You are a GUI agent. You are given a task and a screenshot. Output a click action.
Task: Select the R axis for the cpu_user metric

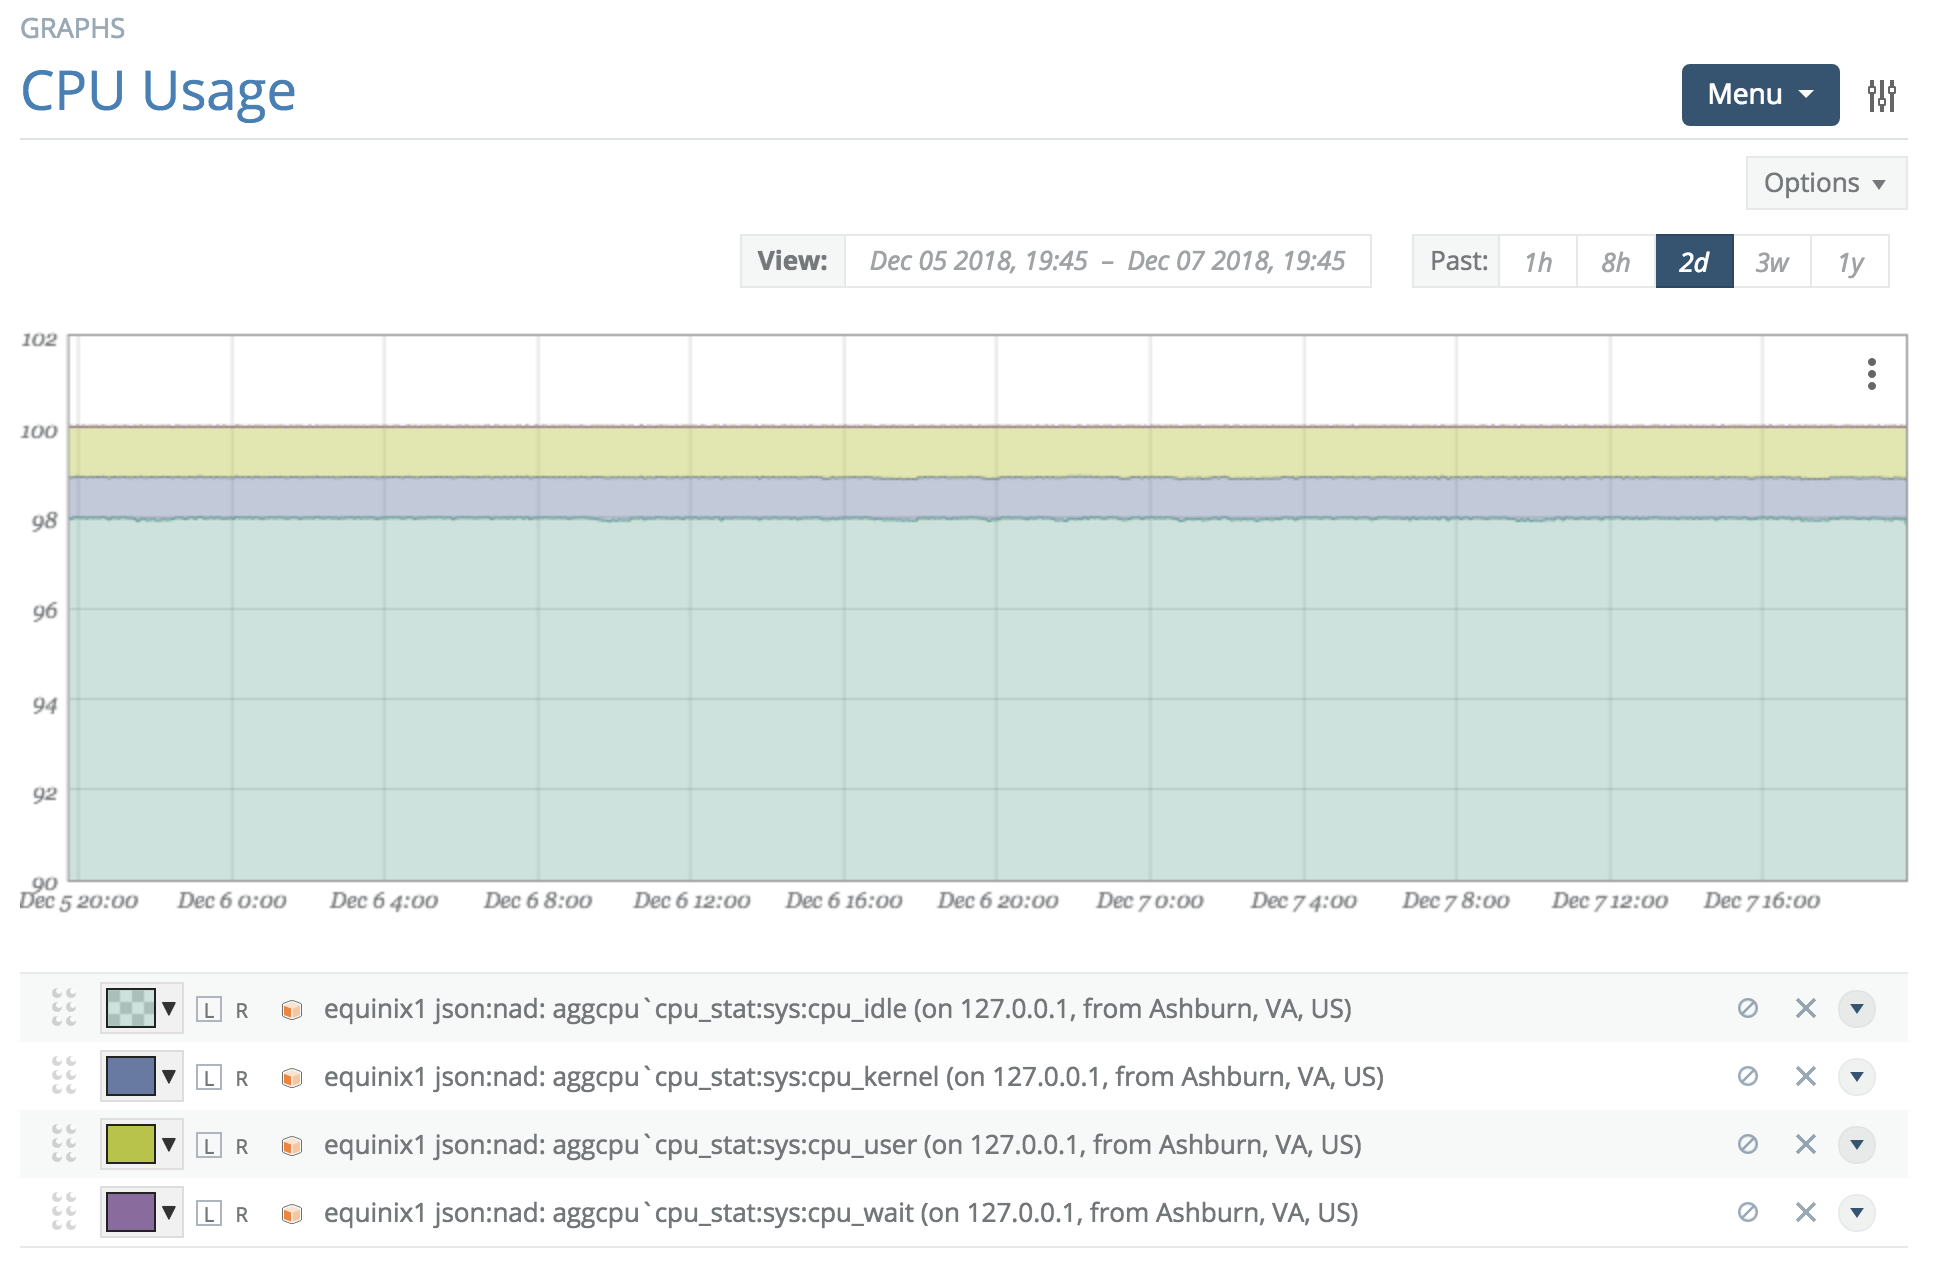(x=240, y=1145)
